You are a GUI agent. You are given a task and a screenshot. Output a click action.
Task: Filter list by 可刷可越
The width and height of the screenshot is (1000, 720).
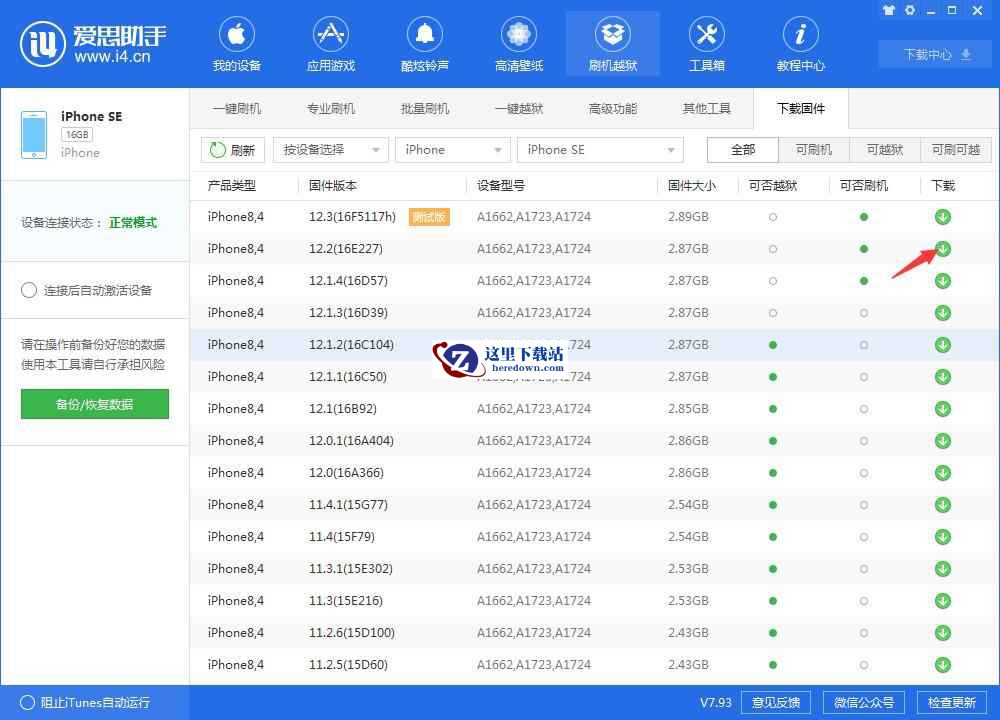point(956,150)
